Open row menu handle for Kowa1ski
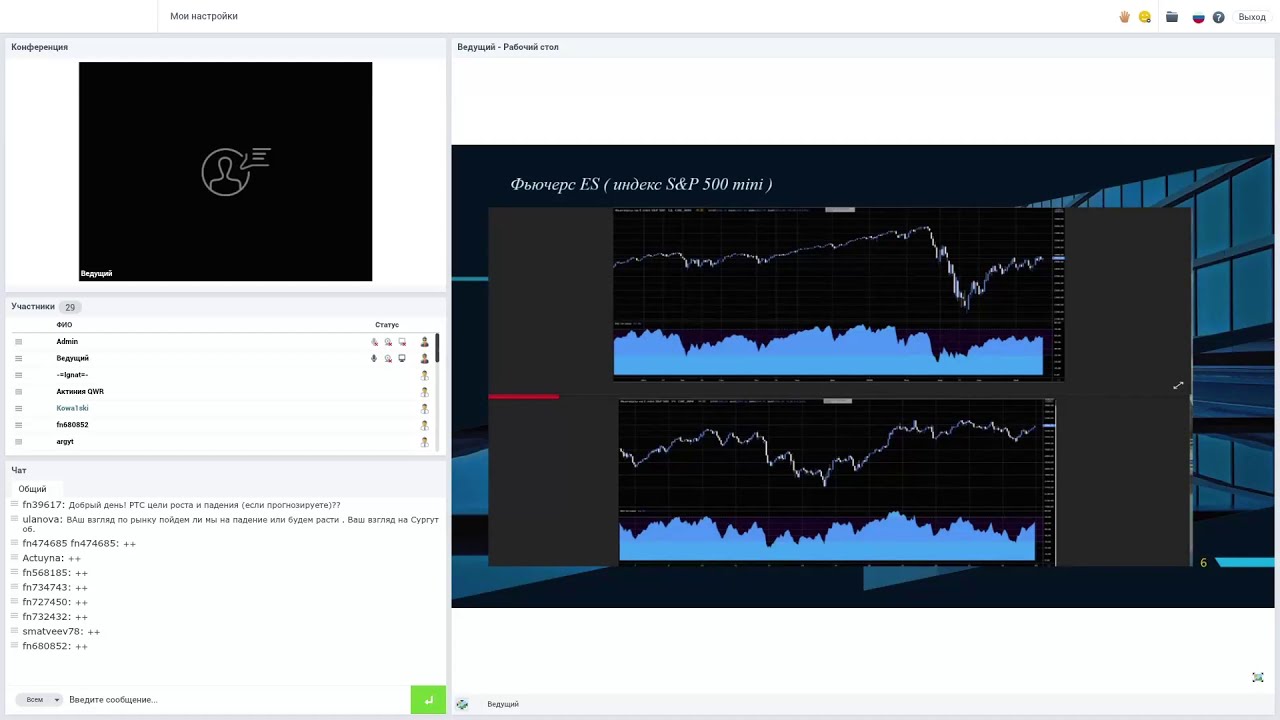Screen dimensions: 1280x720 (x=18, y=408)
